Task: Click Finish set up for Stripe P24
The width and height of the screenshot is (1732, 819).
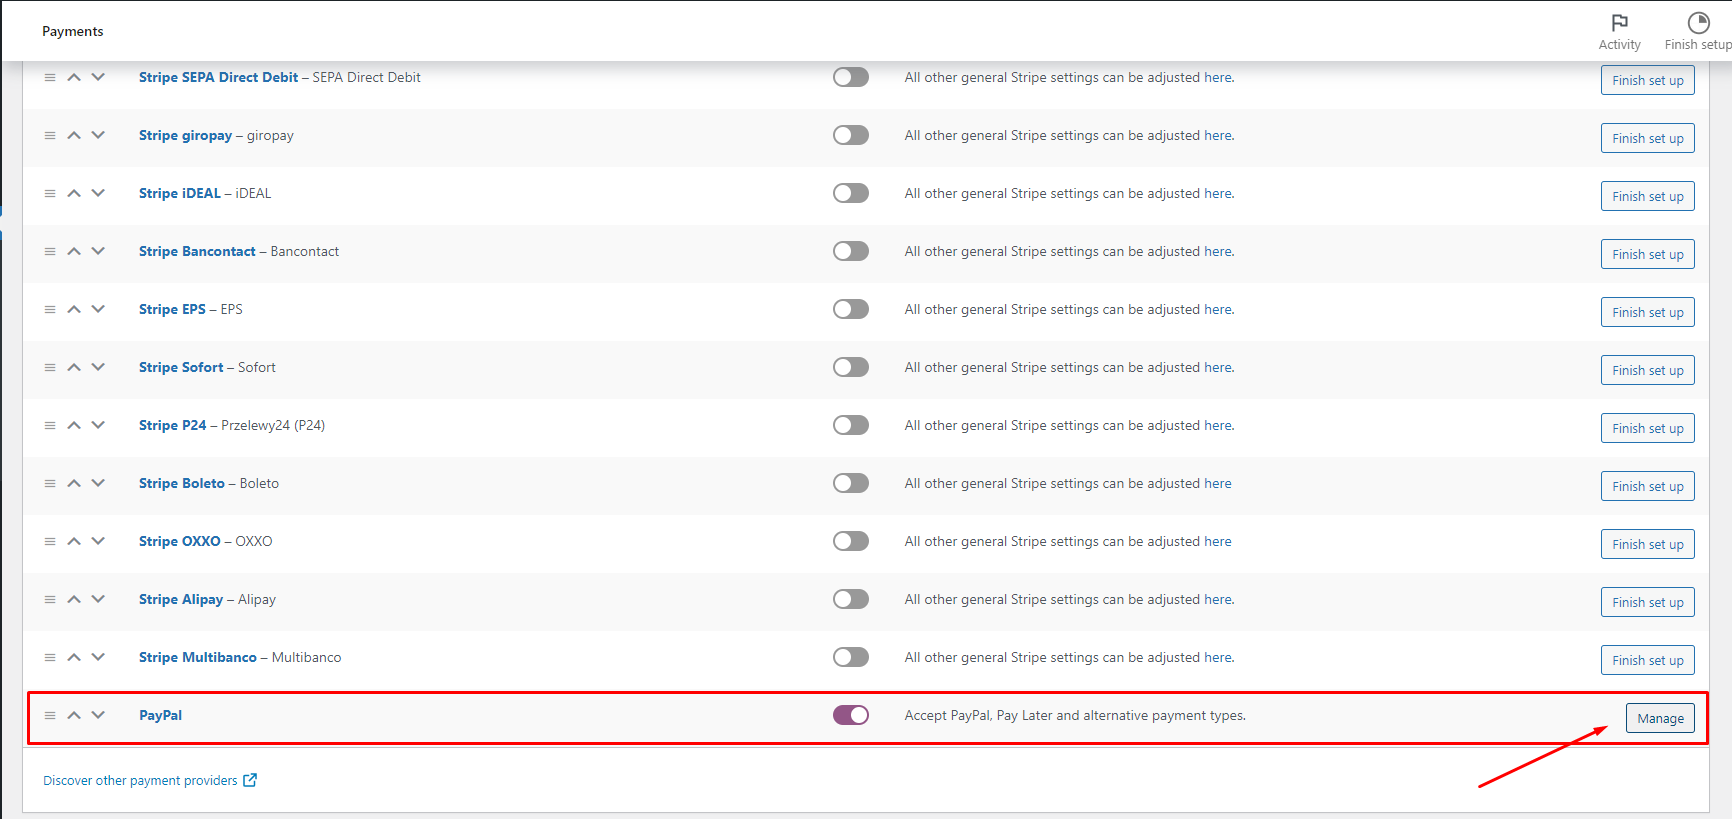Action: [1648, 428]
